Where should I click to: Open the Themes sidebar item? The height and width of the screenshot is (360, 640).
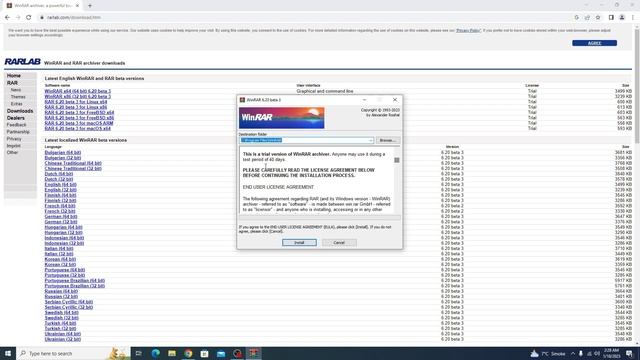pyautogui.click(x=18, y=97)
